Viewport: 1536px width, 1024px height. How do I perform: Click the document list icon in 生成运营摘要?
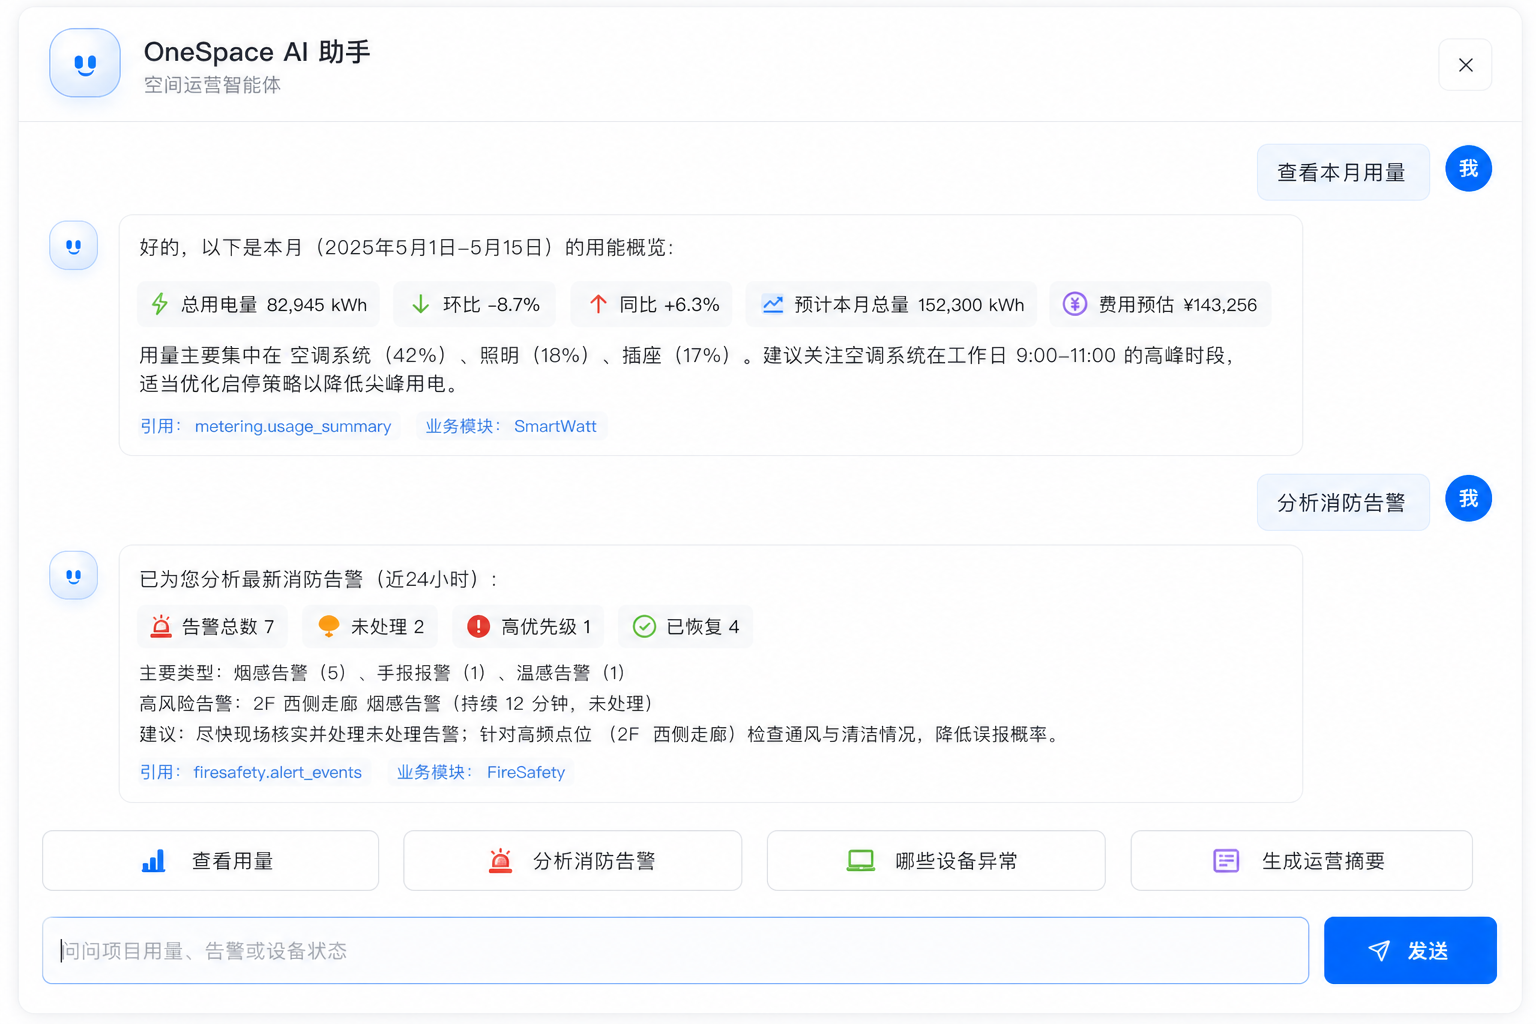click(x=1226, y=861)
